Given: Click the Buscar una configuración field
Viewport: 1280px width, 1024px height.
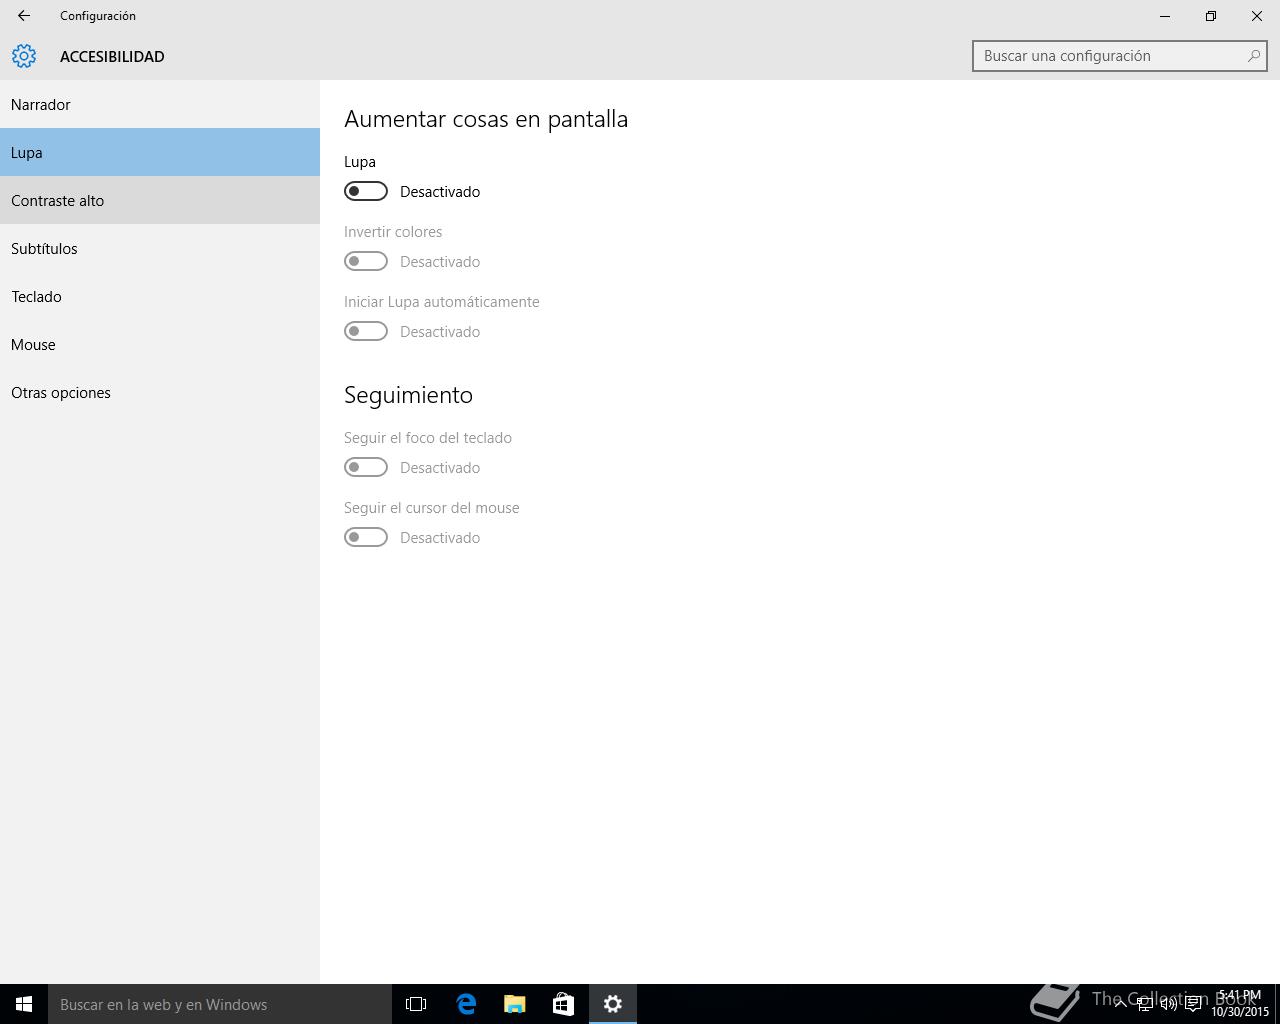Looking at the screenshot, I should (x=1120, y=56).
